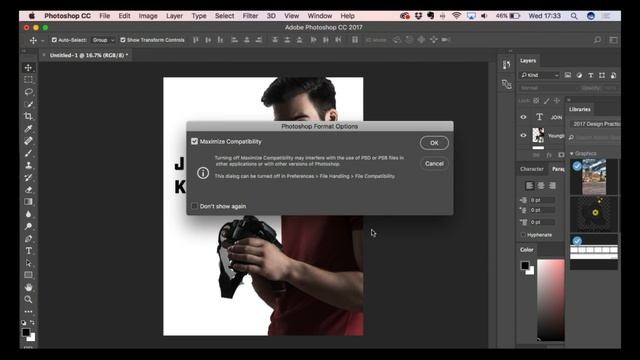Select the Untitled-1 document tab
Screen dimensions: 640x360
point(89,55)
